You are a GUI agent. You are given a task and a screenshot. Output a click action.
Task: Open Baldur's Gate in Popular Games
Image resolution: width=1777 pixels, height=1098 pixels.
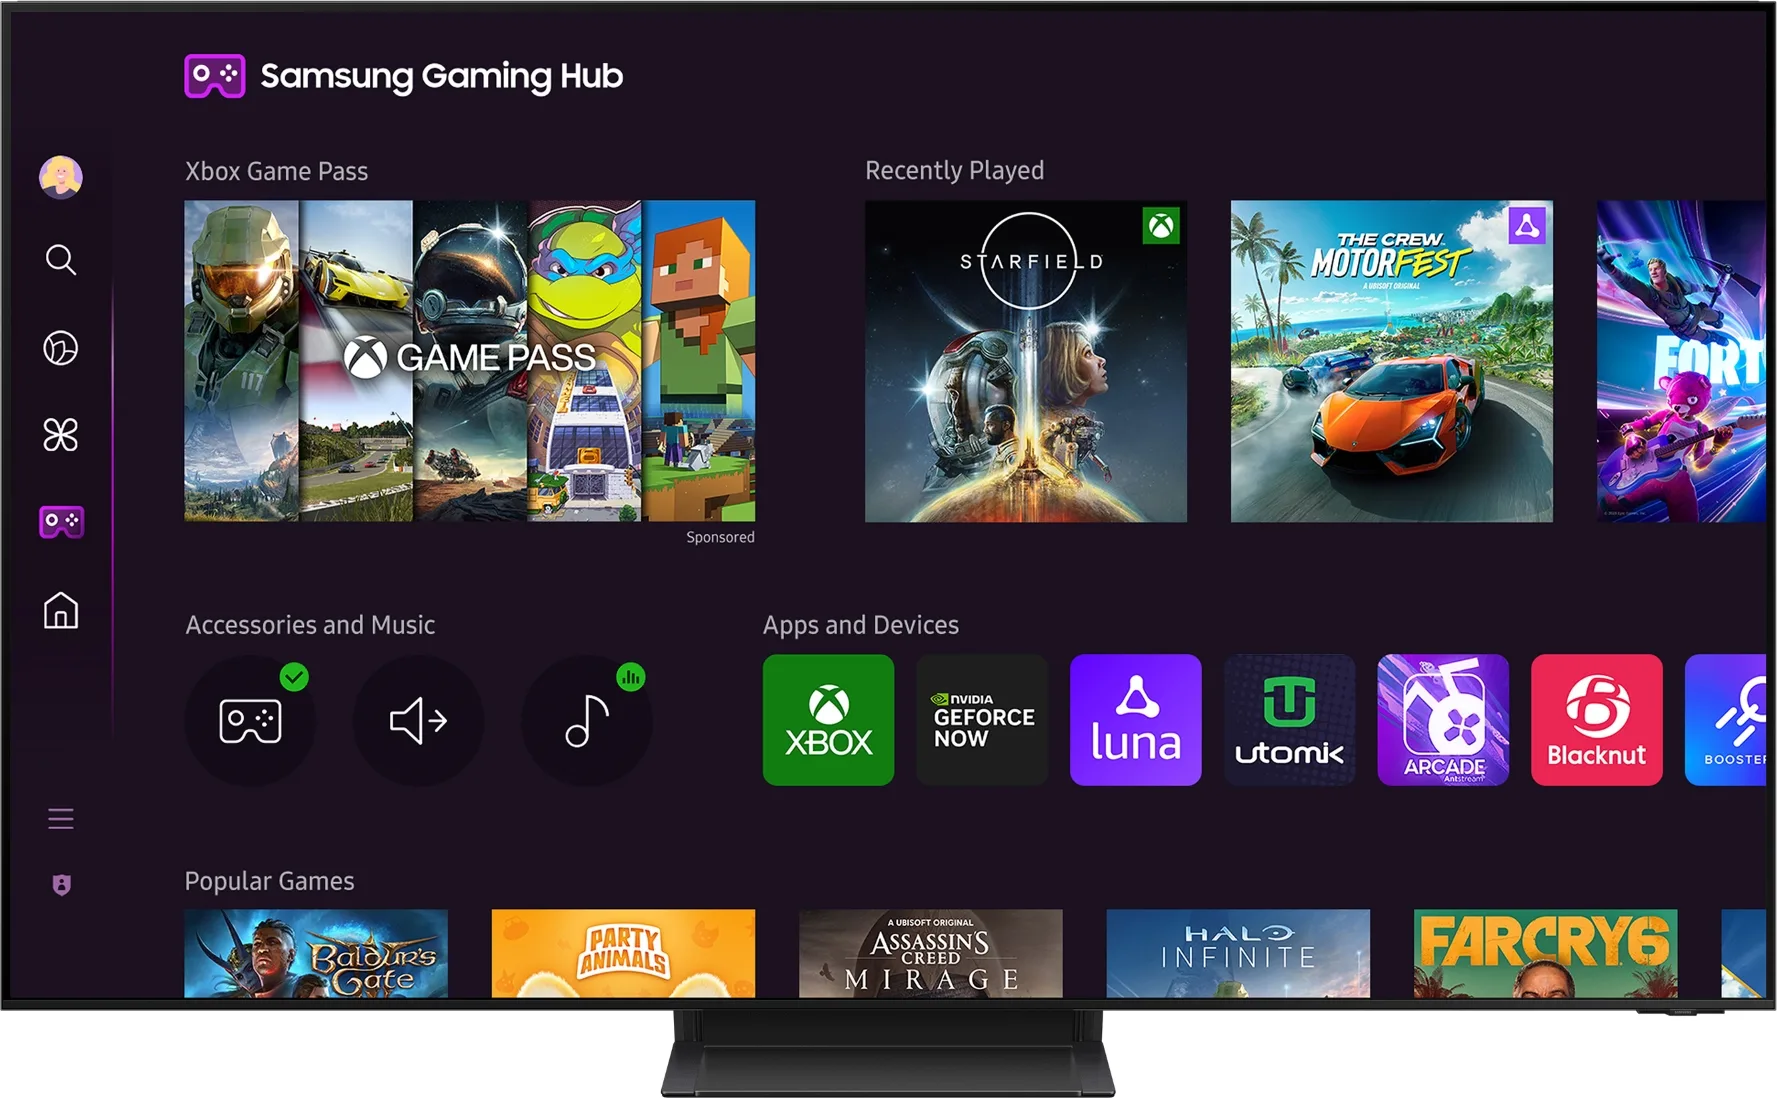point(316,953)
